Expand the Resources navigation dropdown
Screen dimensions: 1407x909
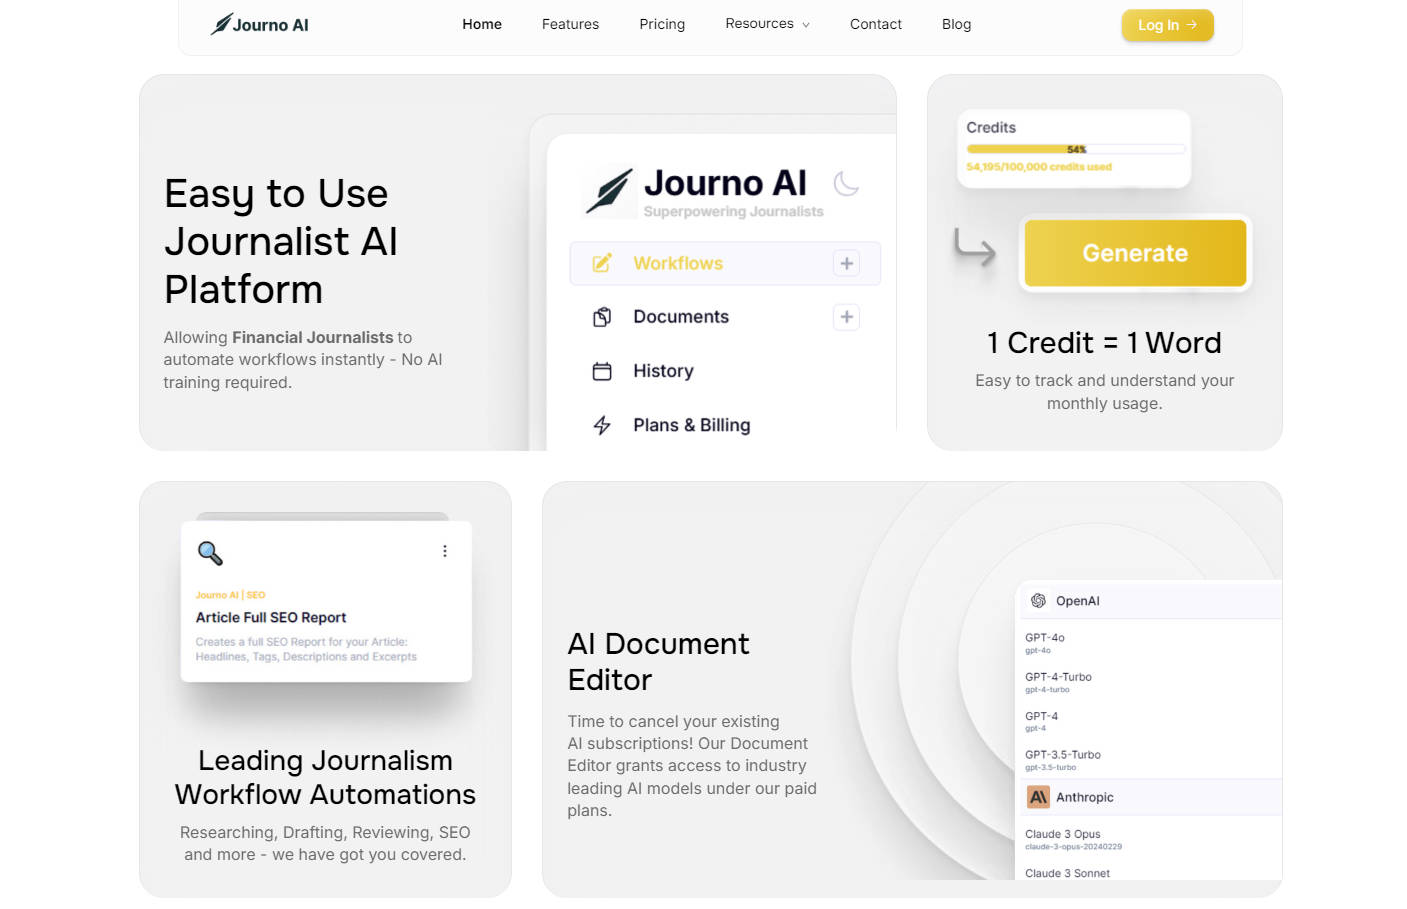[767, 23]
